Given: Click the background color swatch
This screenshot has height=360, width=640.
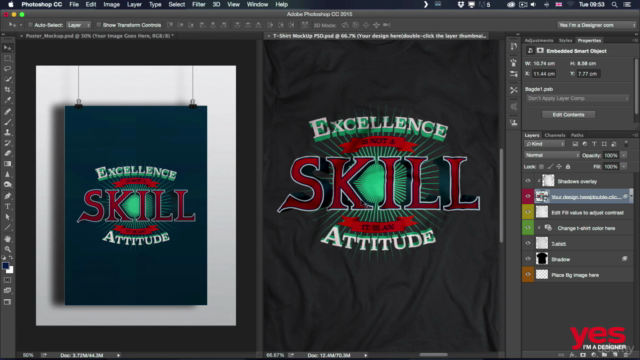Looking at the screenshot, I should pos(10,270).
